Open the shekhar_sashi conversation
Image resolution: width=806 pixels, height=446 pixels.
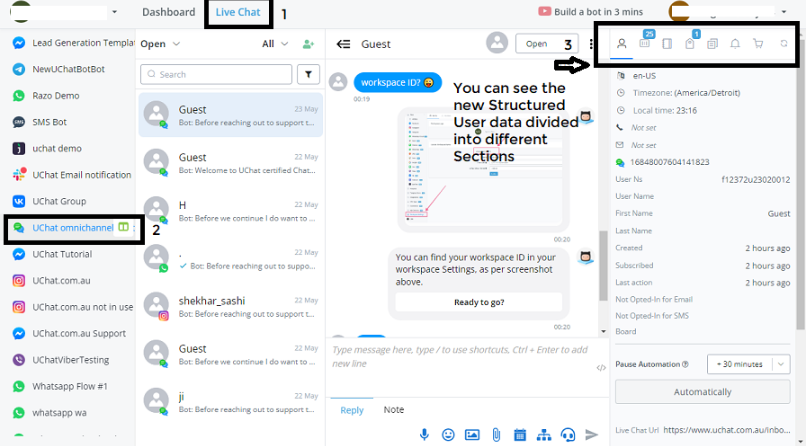pos(230,305)
